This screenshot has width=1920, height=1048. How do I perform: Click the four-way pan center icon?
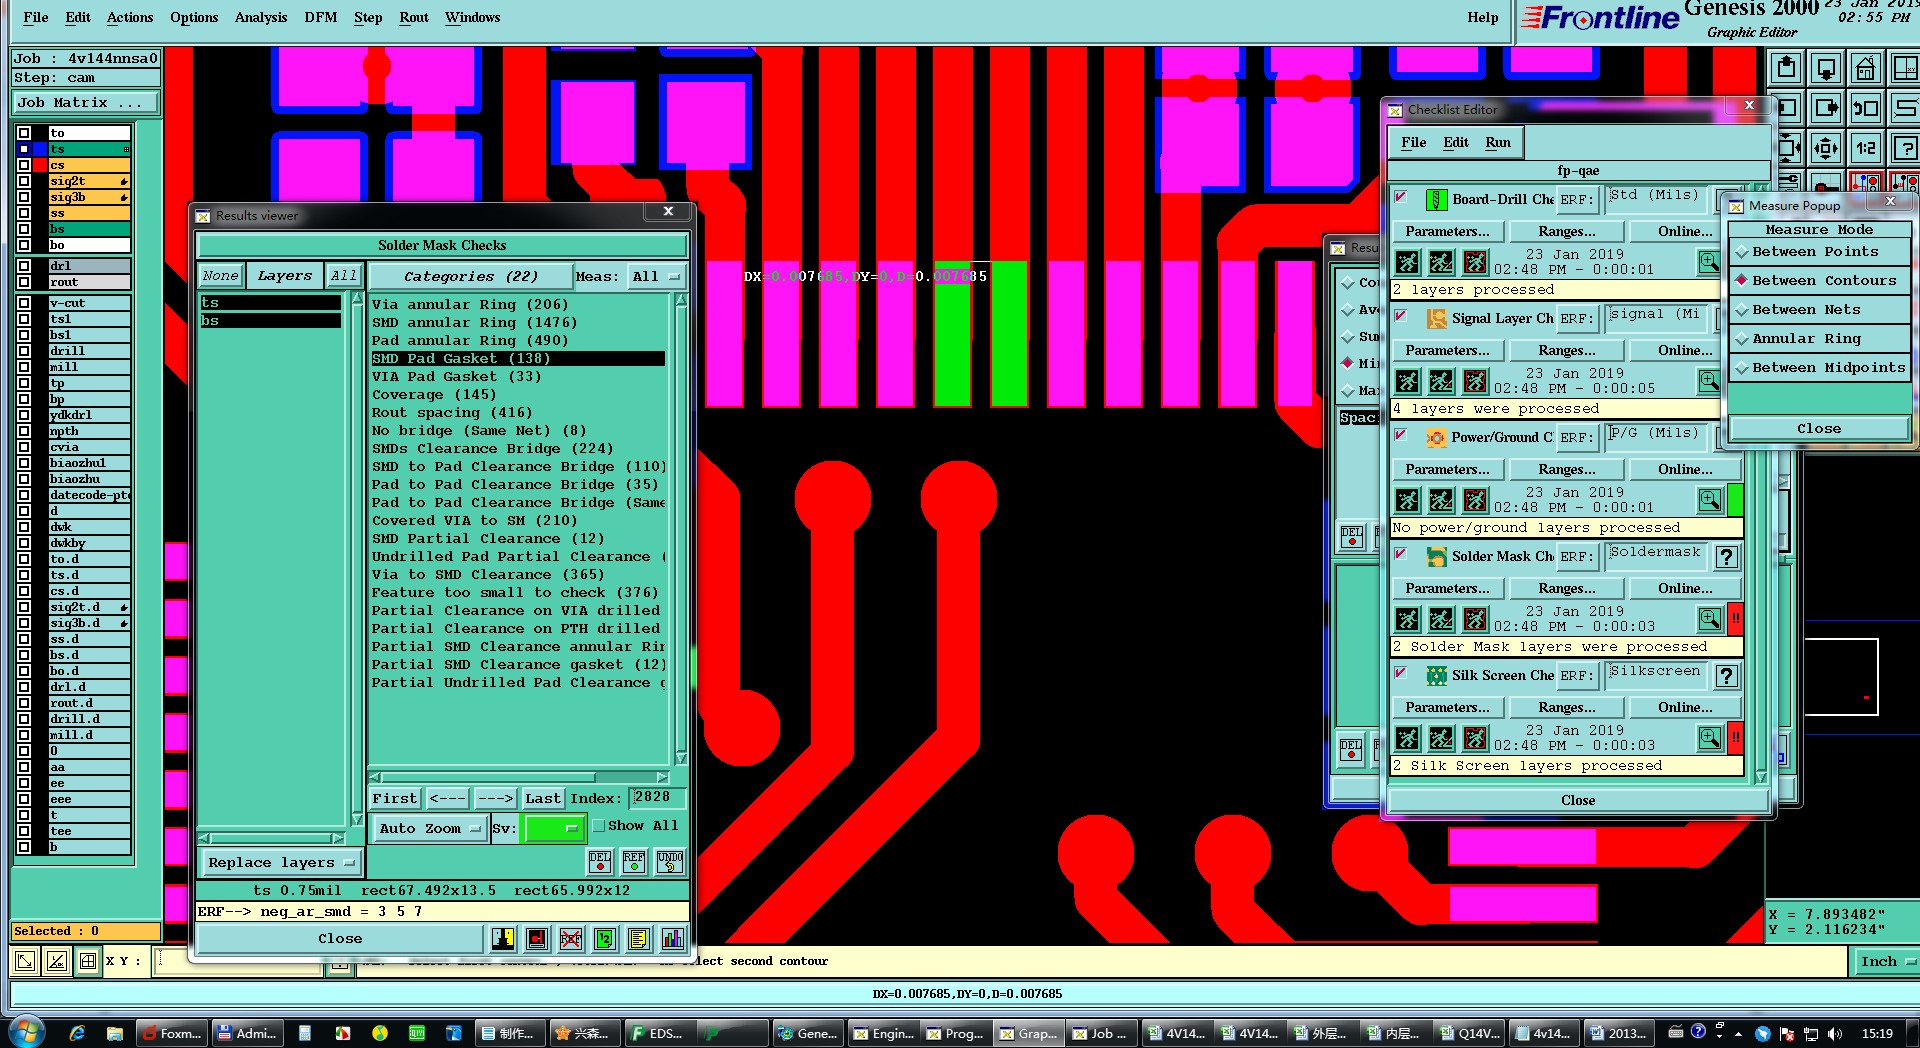[1826, 148]
